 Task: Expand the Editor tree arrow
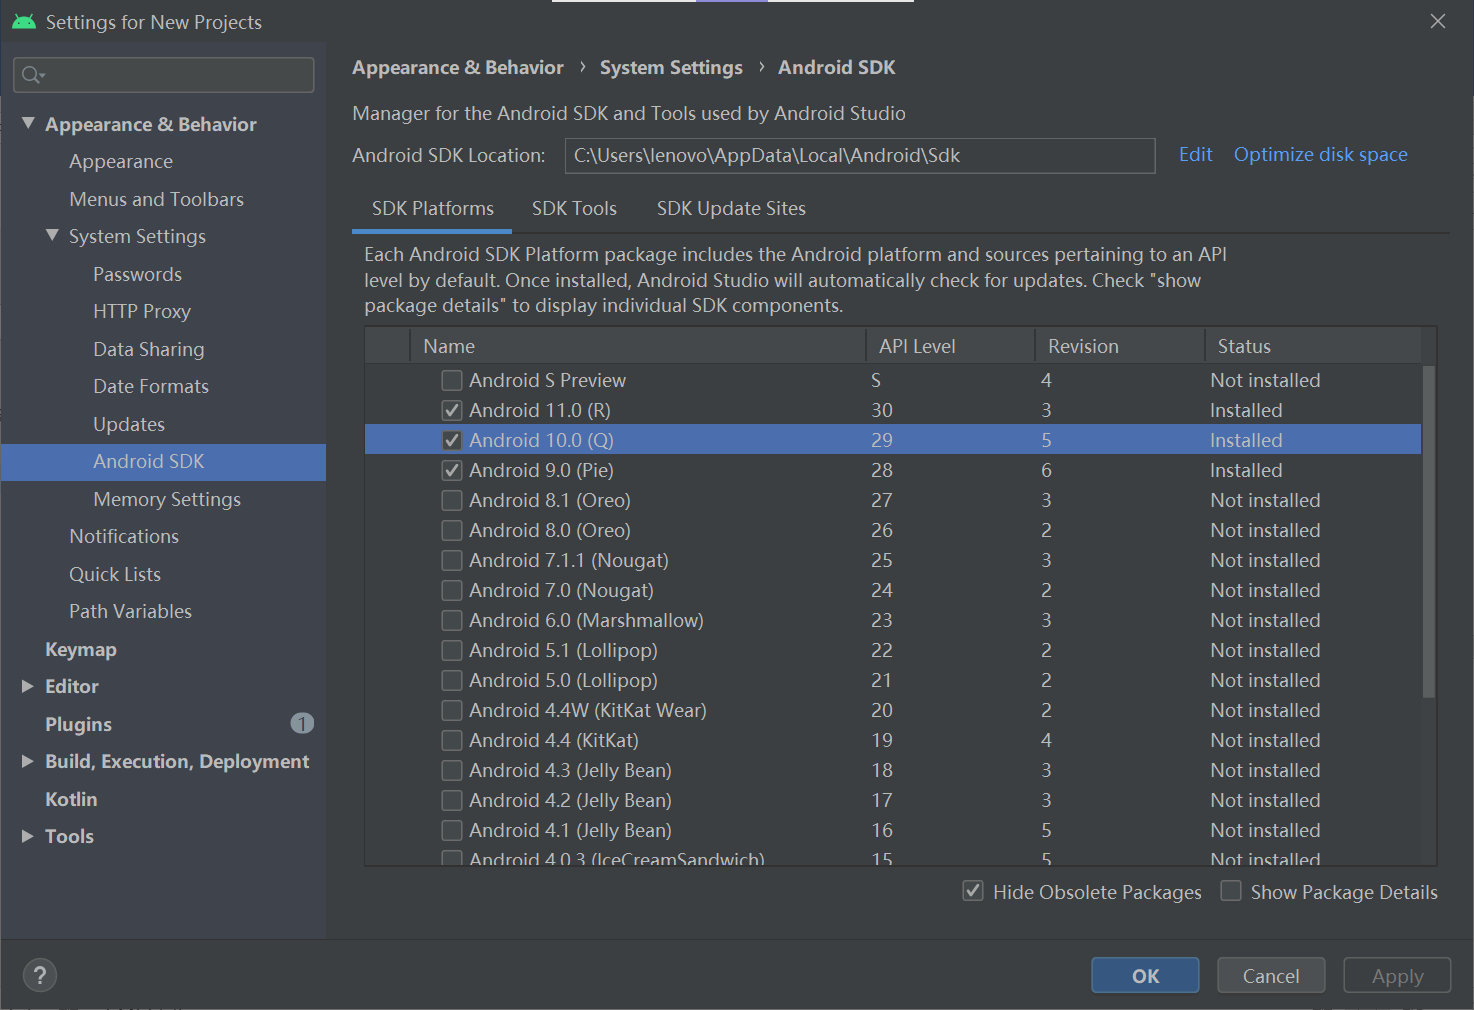pos(28,686)
